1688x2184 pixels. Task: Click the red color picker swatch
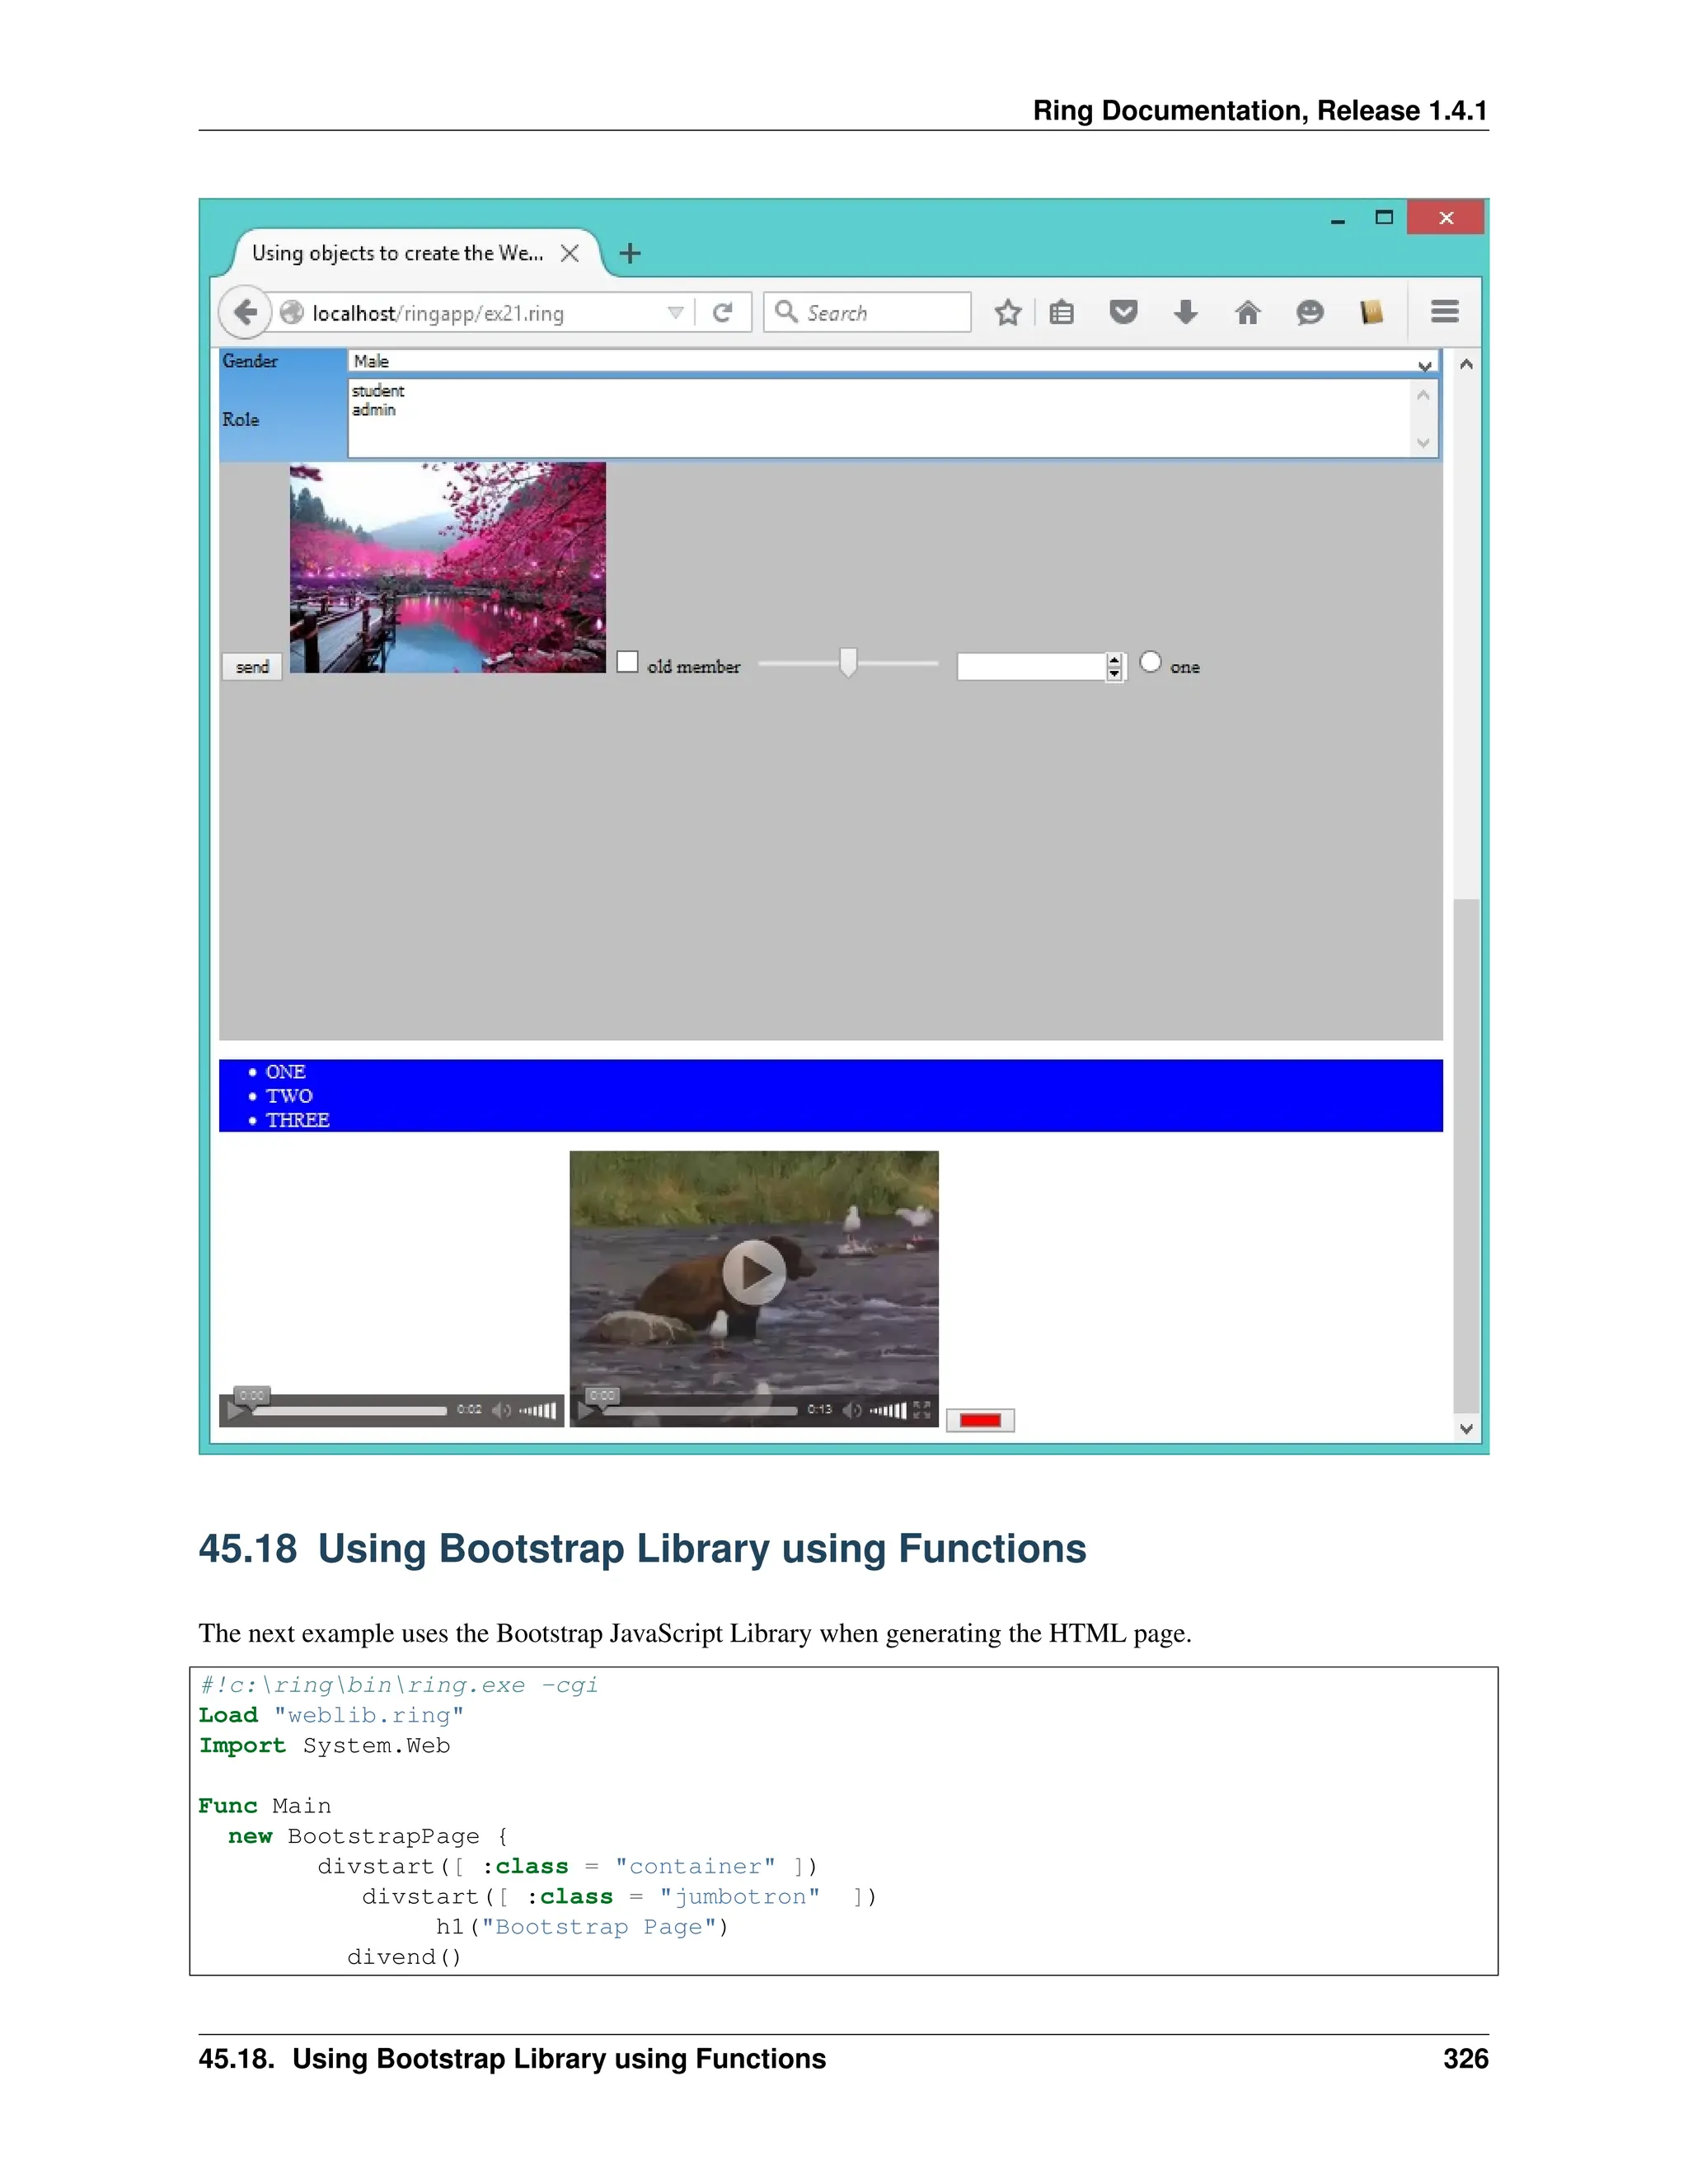[980, 1420]
